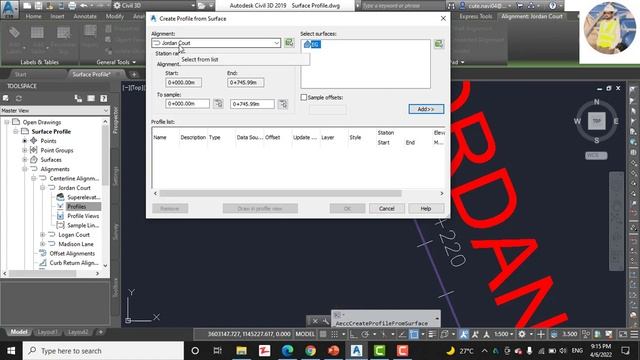
Task: Click select surface from drawing icon
Action: pyautogui.click(x=439, y=44)
